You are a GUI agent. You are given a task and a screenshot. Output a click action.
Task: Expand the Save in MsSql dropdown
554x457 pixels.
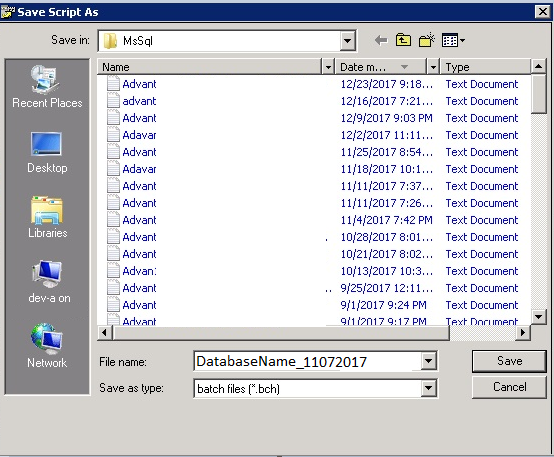(x=347, y=41)
